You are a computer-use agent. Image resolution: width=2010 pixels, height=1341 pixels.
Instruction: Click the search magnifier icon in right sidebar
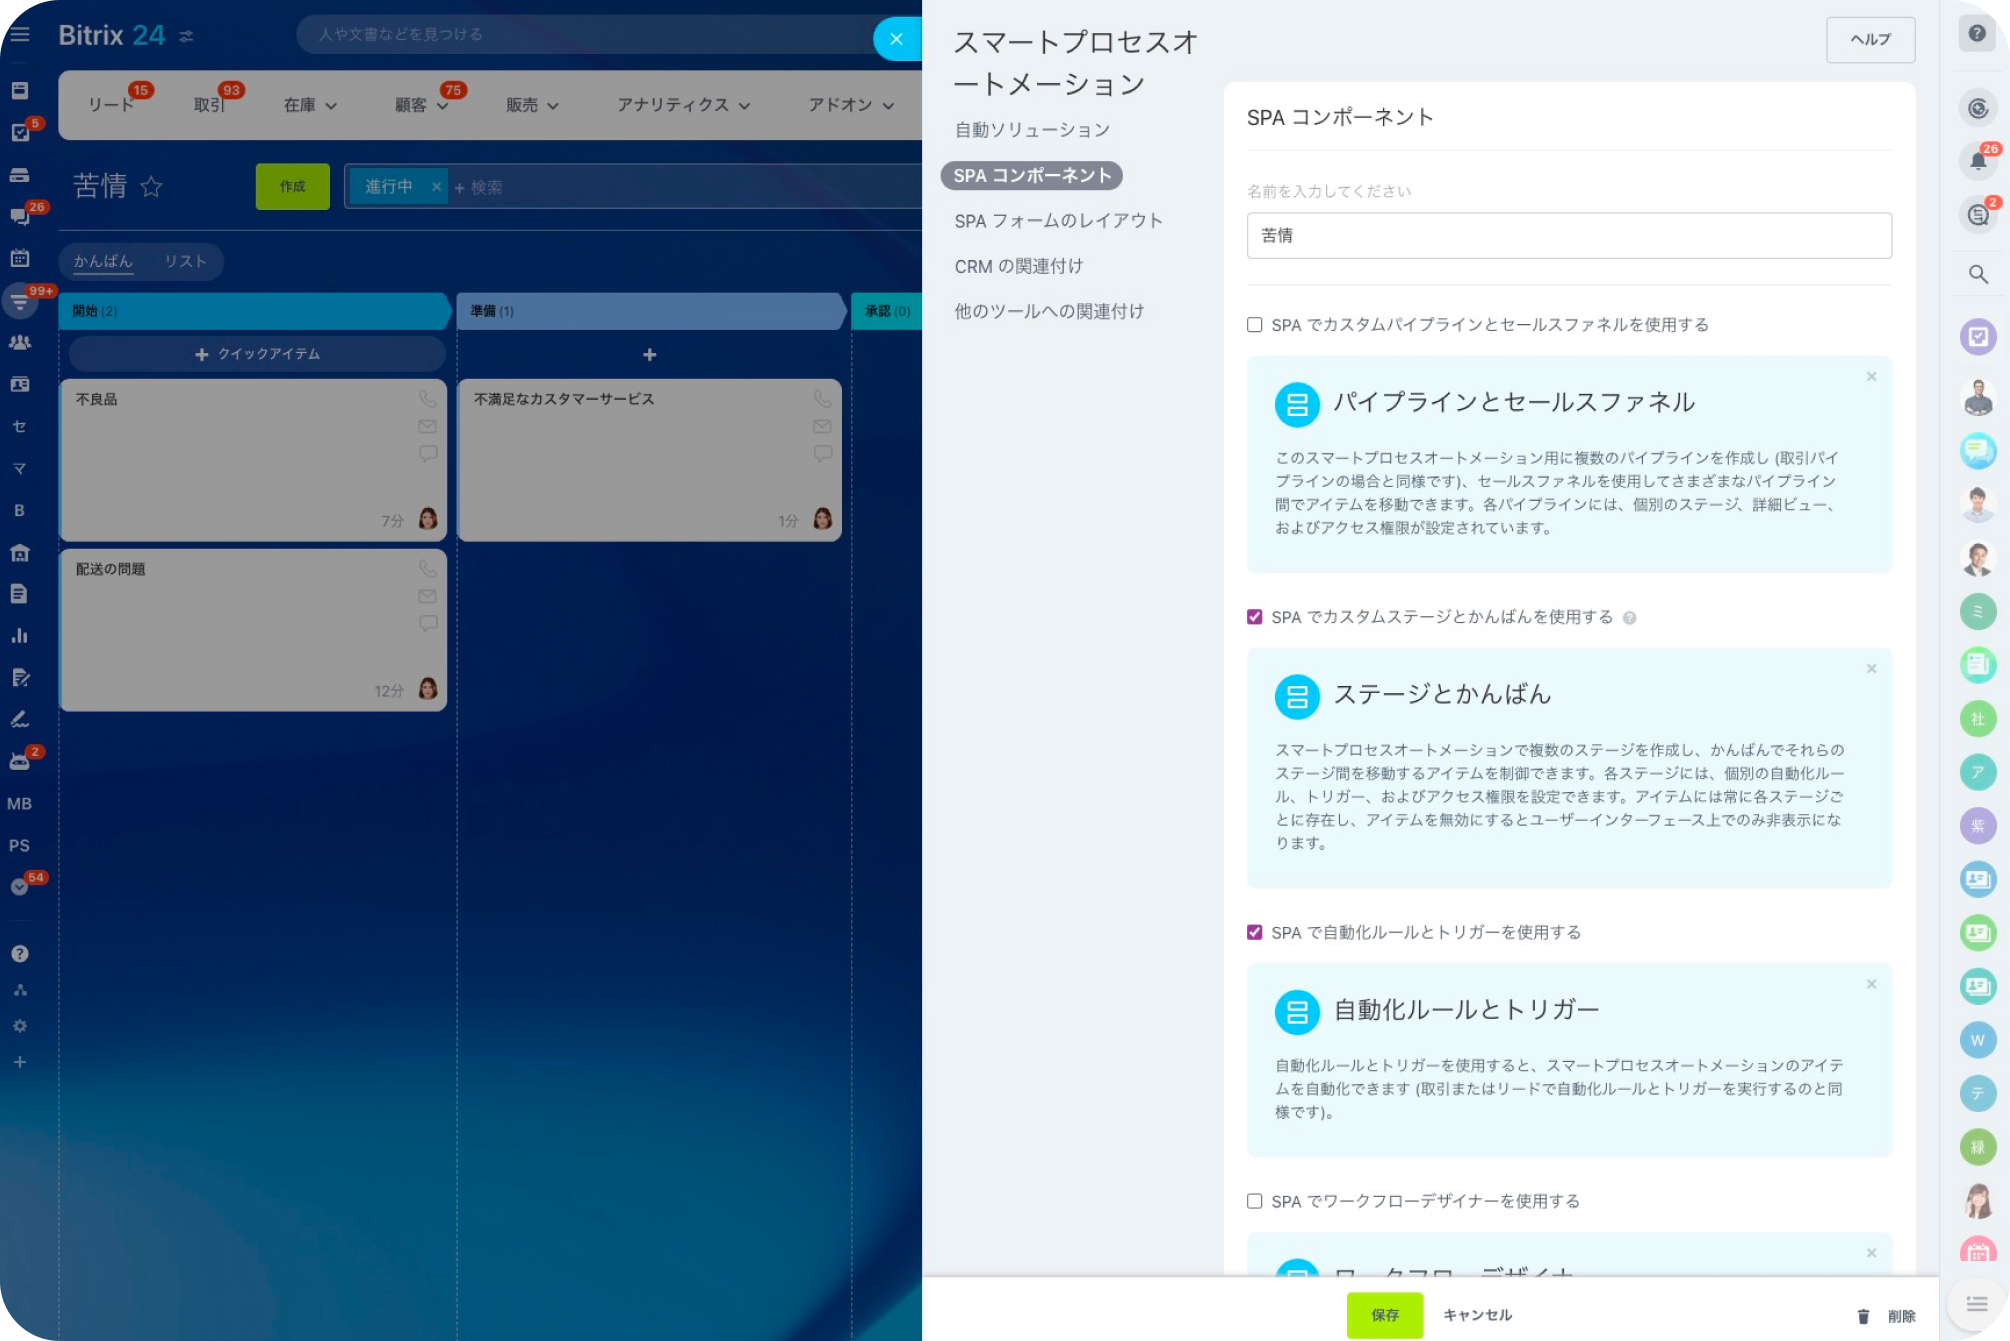[1977, 274]
